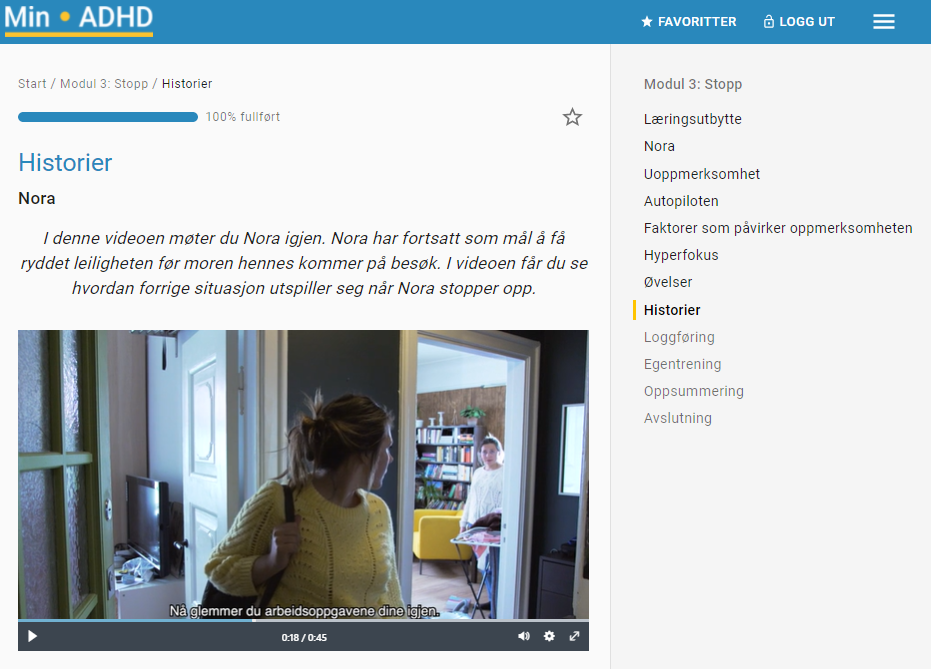931x669 pixels.
Task: Open Læringsutbytte in sidebar
Action: click(x=692, y=119)
